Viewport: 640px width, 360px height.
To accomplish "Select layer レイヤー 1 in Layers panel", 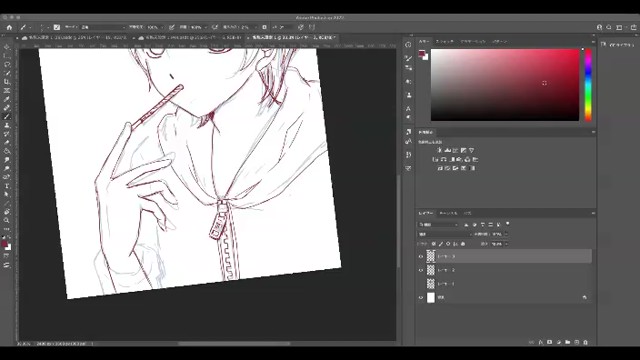I will pos(505,284).
